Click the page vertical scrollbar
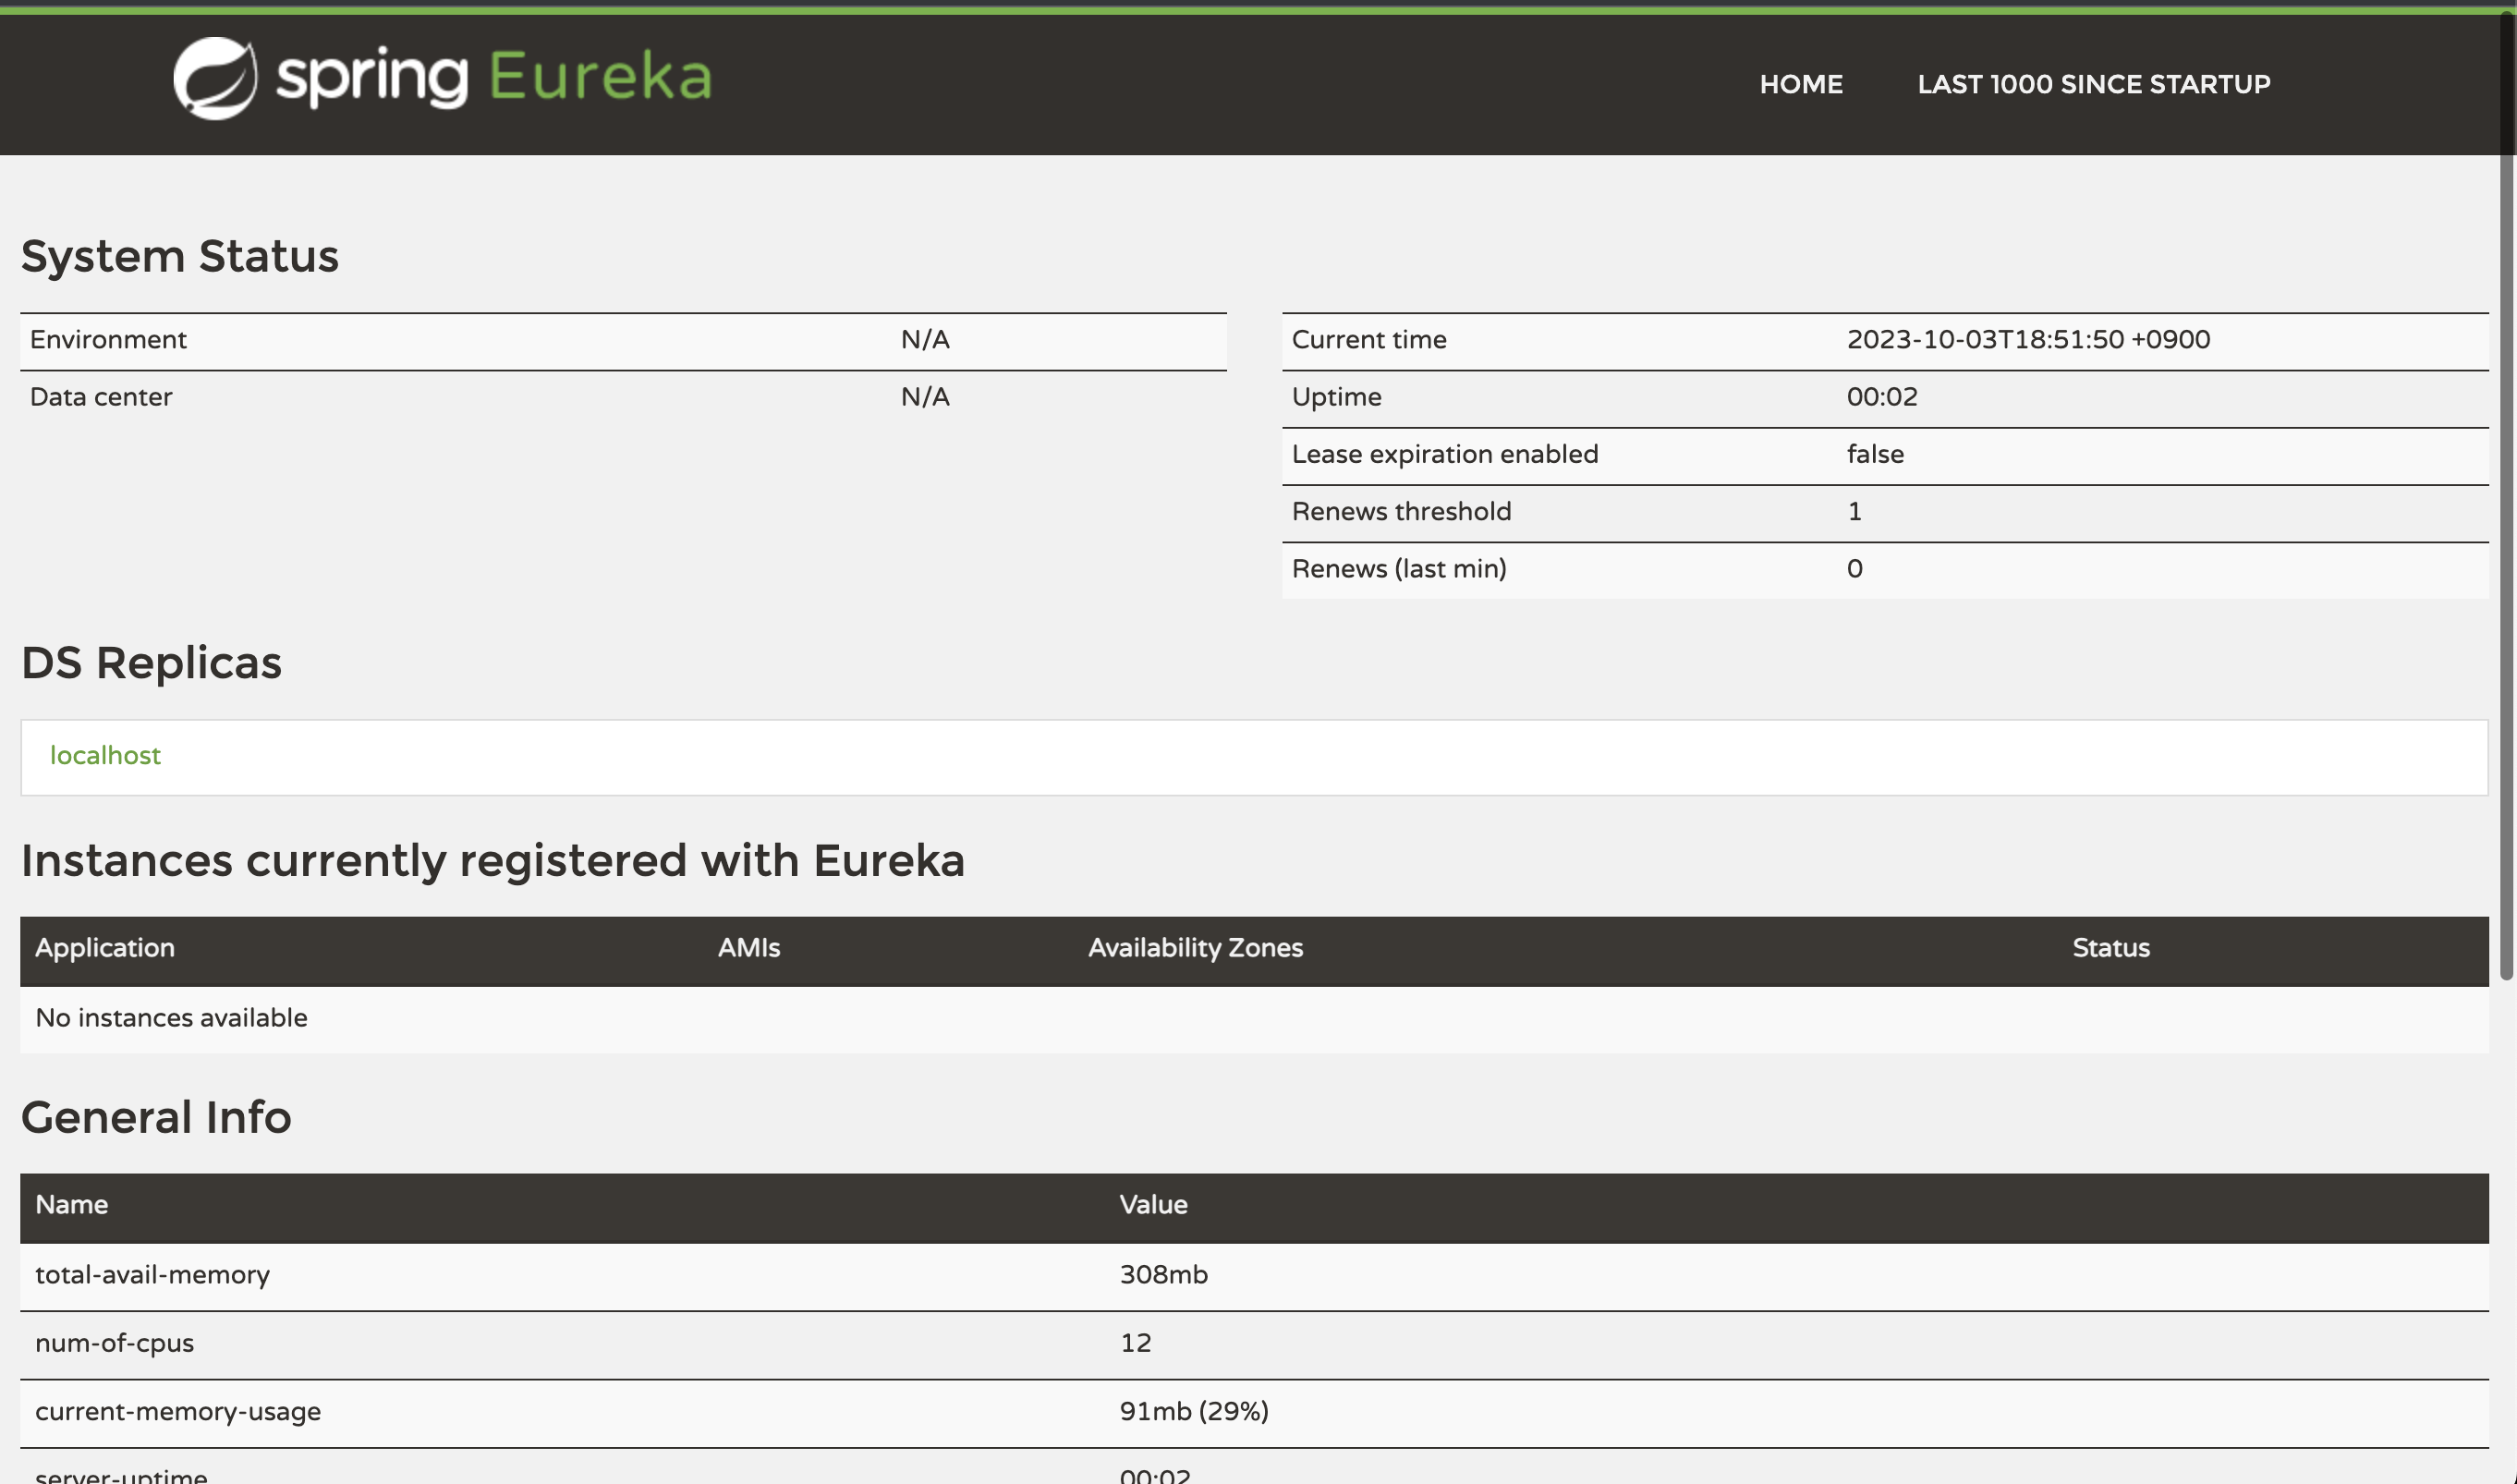This screenshot has width=2517, height=1484. 2506,500
